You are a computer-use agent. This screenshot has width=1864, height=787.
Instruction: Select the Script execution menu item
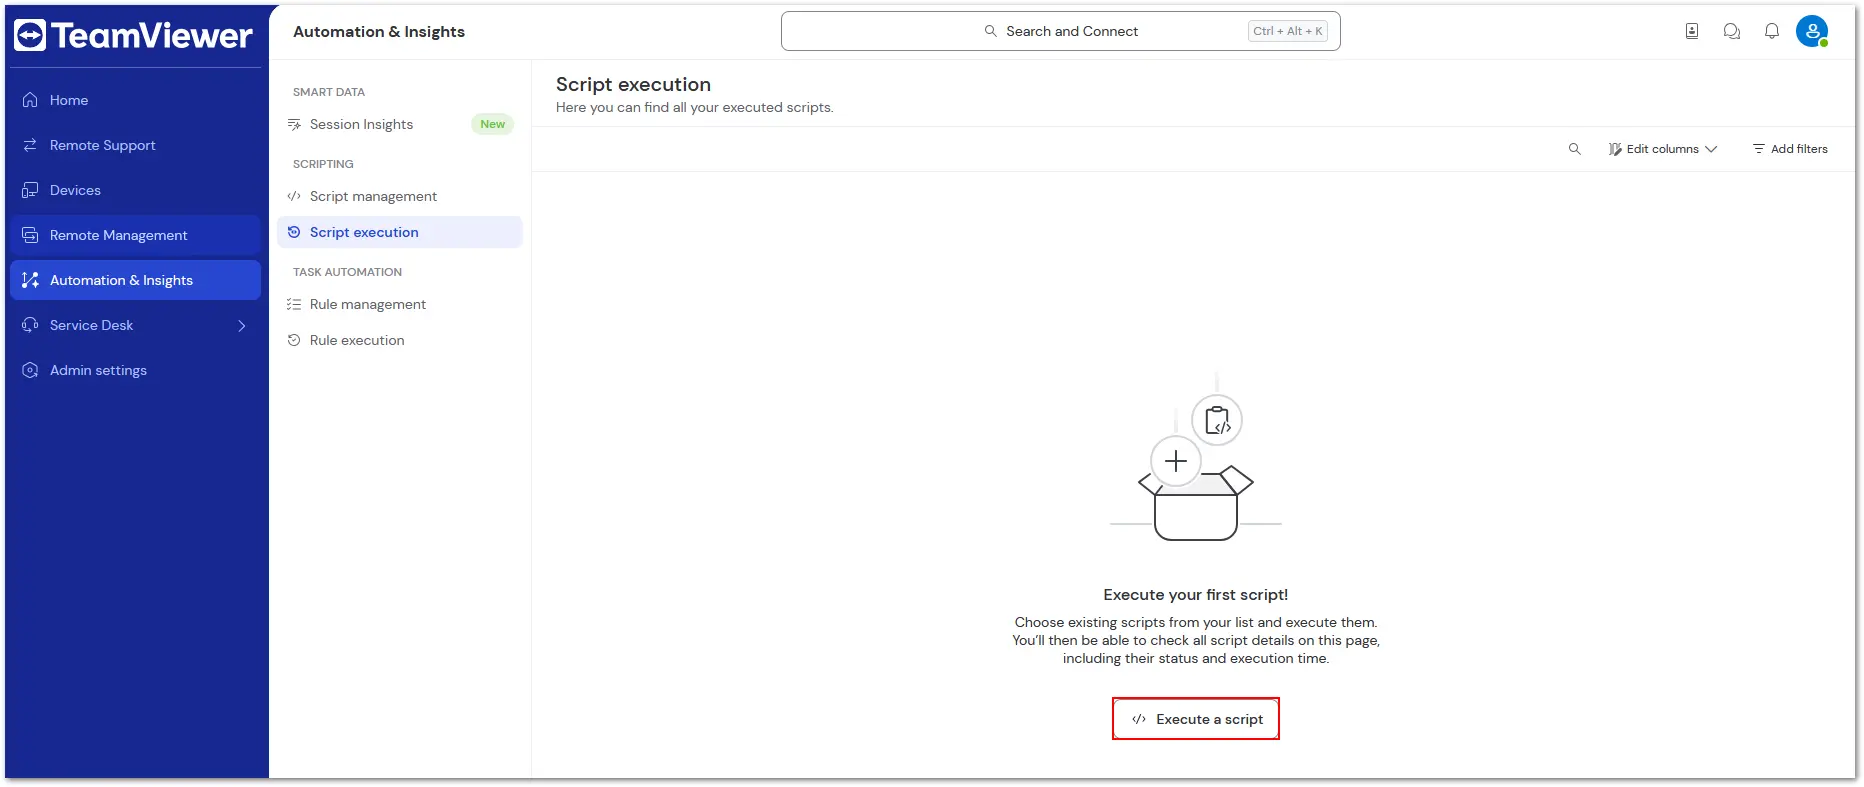pyautogui.click(x=400, y=232)
